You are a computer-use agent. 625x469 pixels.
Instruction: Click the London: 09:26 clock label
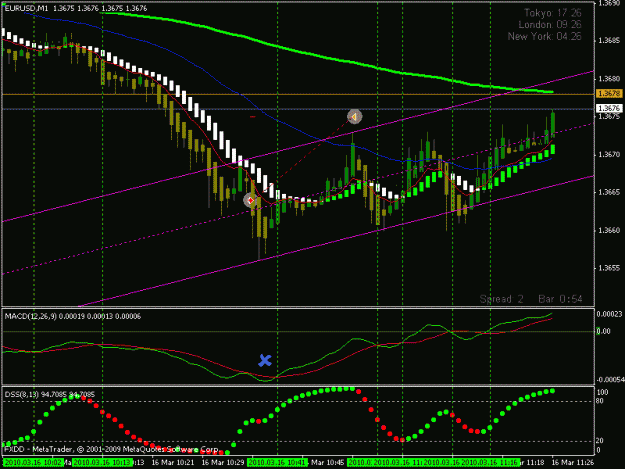point(550,25)
